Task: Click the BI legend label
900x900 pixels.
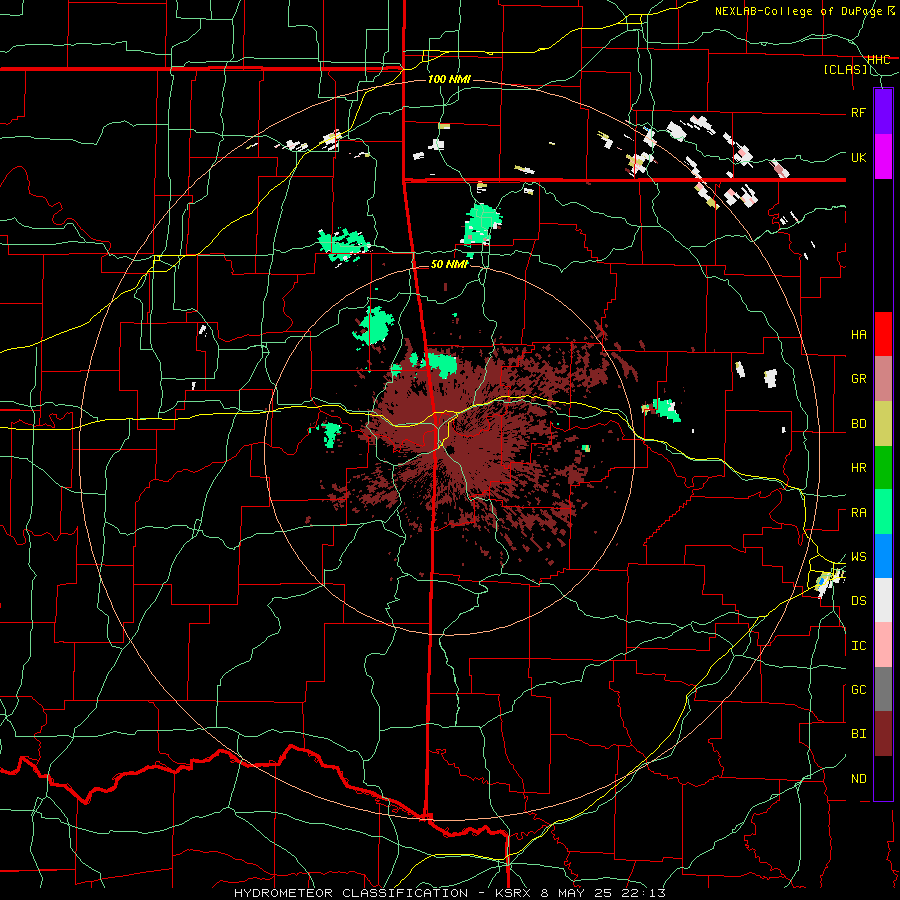Action: (858, 734)
